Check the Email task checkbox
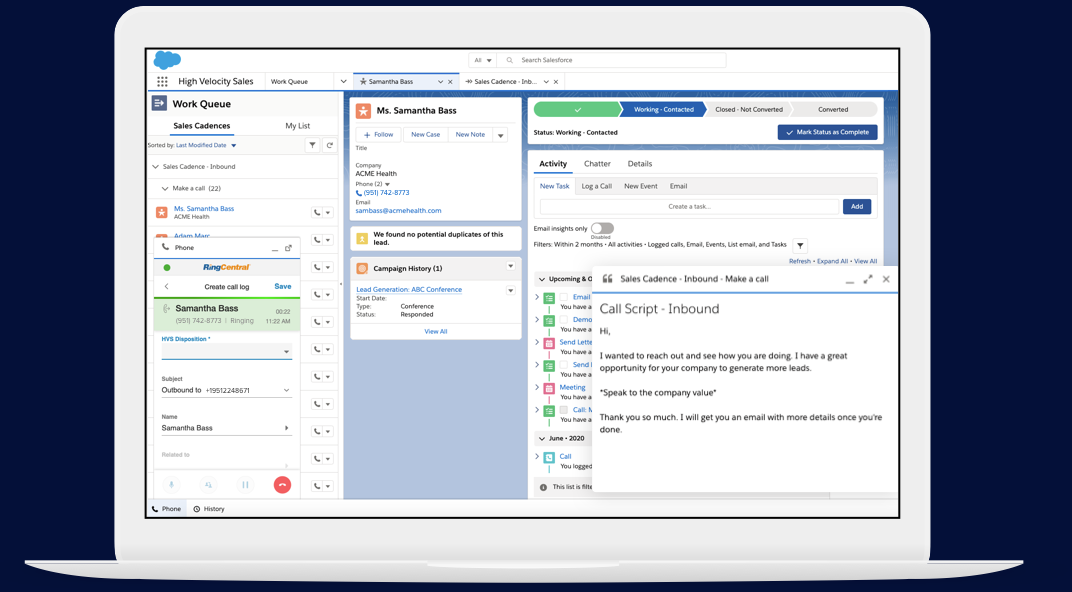This screenshot has width=1072, height=592. point(563,297)
